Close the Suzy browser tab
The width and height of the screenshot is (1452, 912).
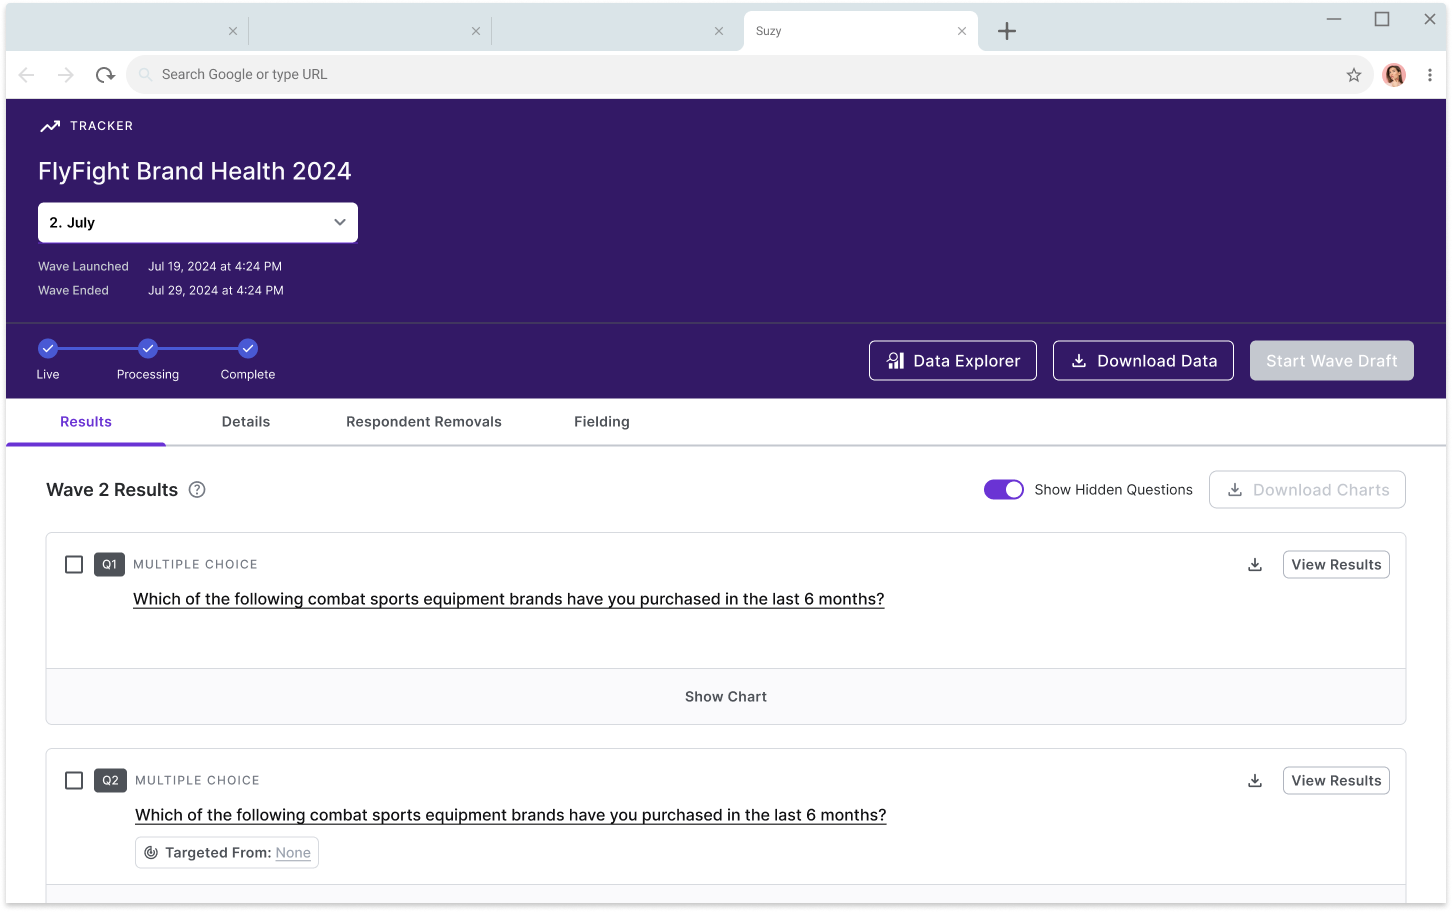coord(962,31)
